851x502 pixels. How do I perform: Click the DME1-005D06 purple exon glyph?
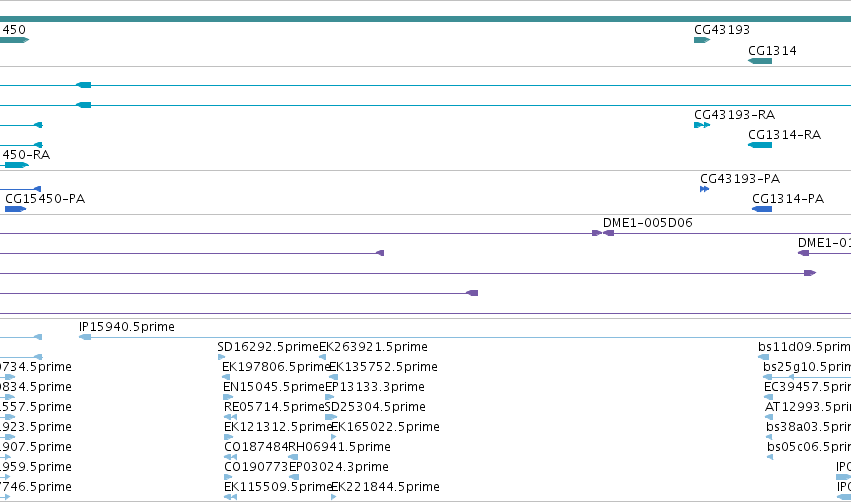coord(608,233)
